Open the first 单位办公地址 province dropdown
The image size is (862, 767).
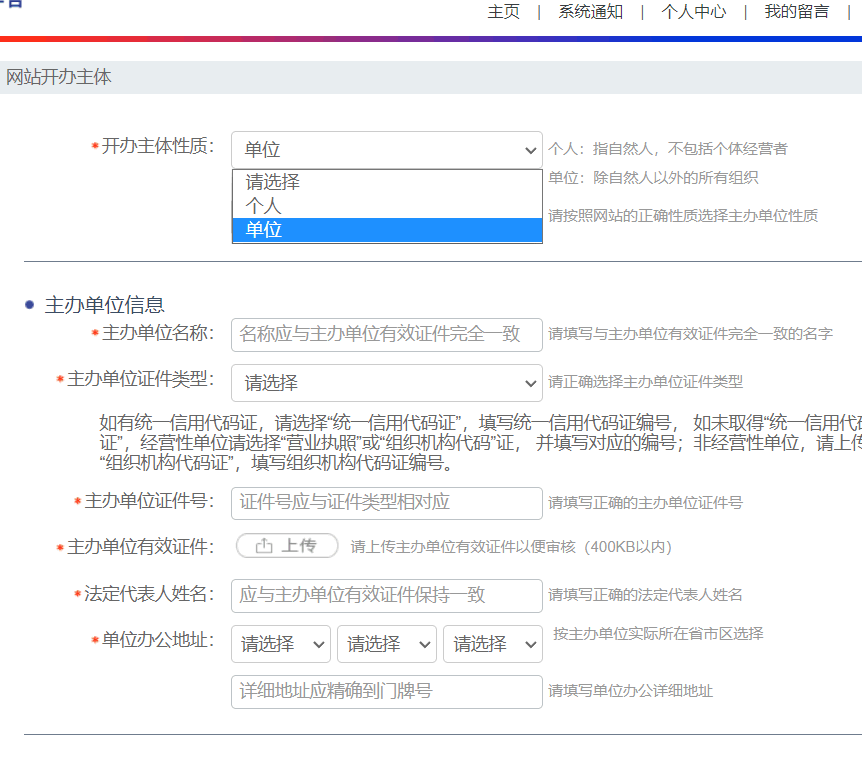pos(280,645)
